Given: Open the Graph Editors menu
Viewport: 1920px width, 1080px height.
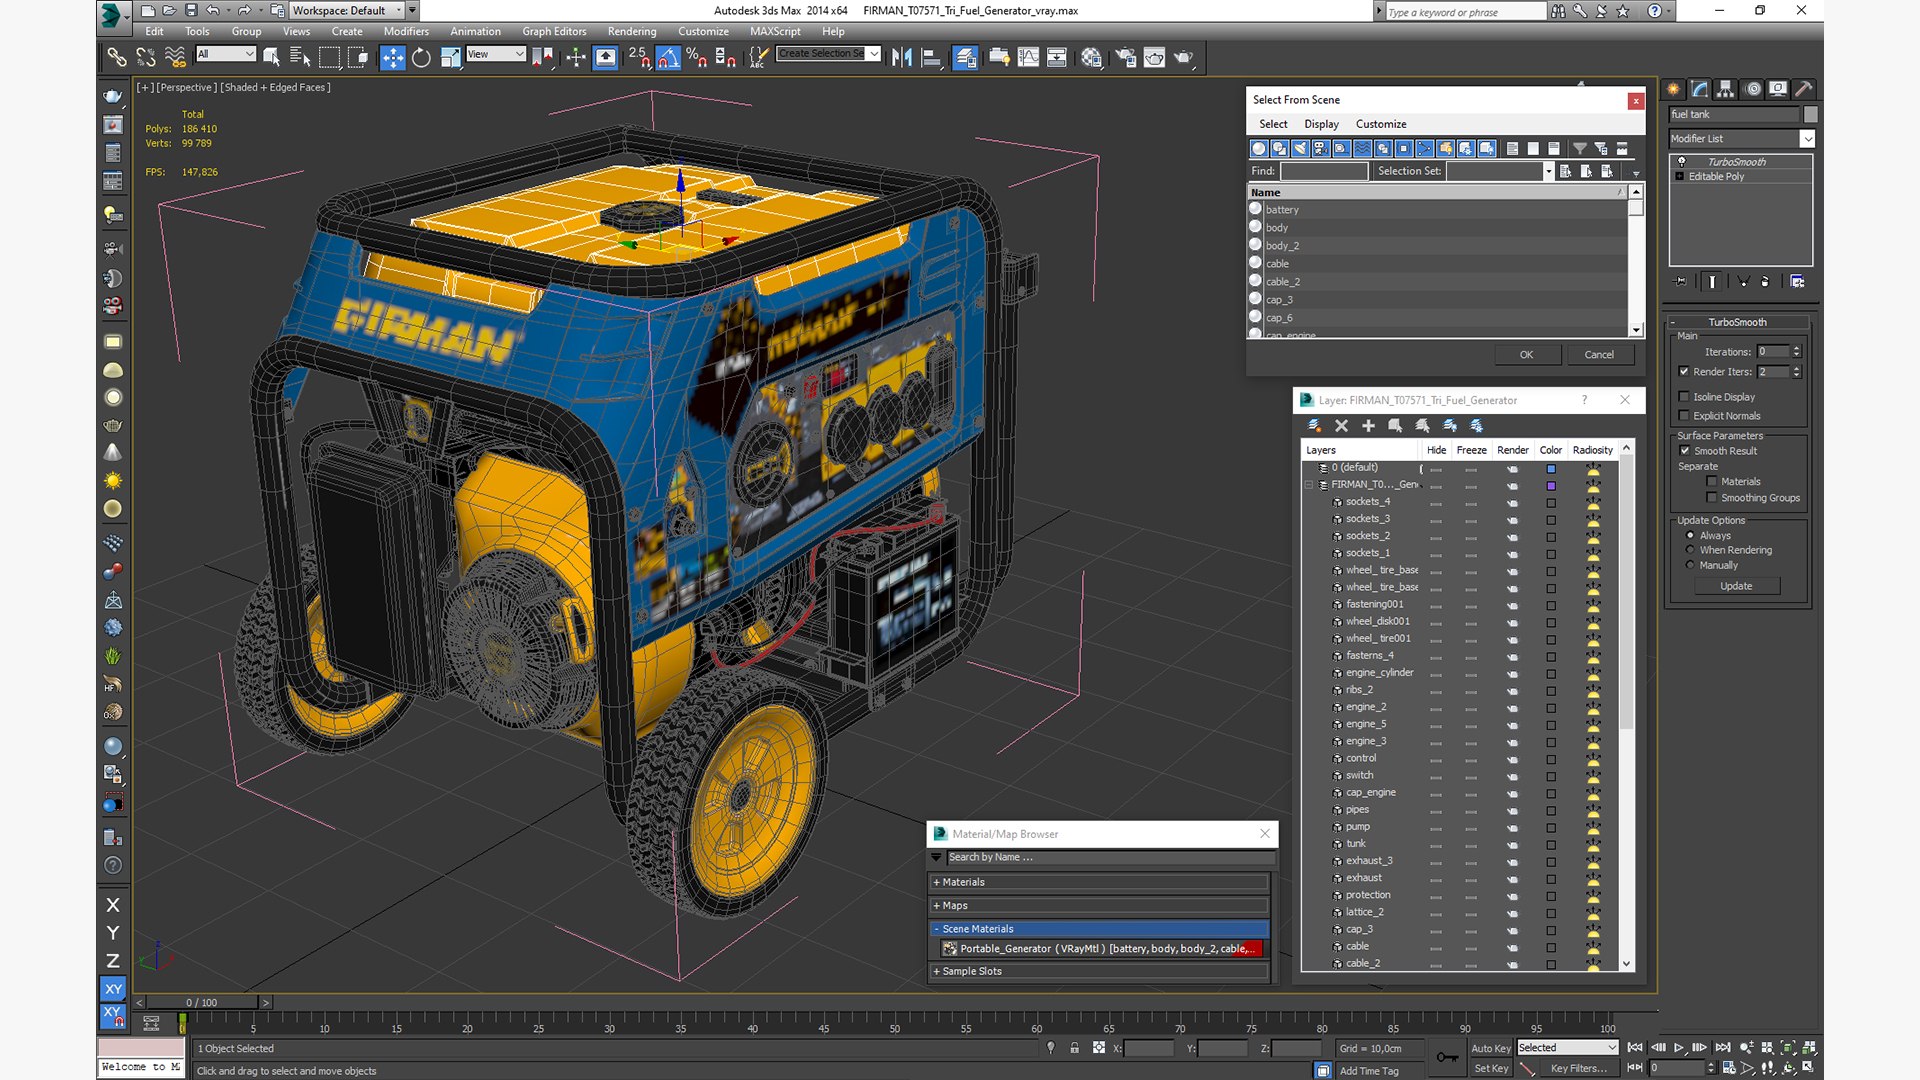Looking at the screenshot, I should coord(554,31).
